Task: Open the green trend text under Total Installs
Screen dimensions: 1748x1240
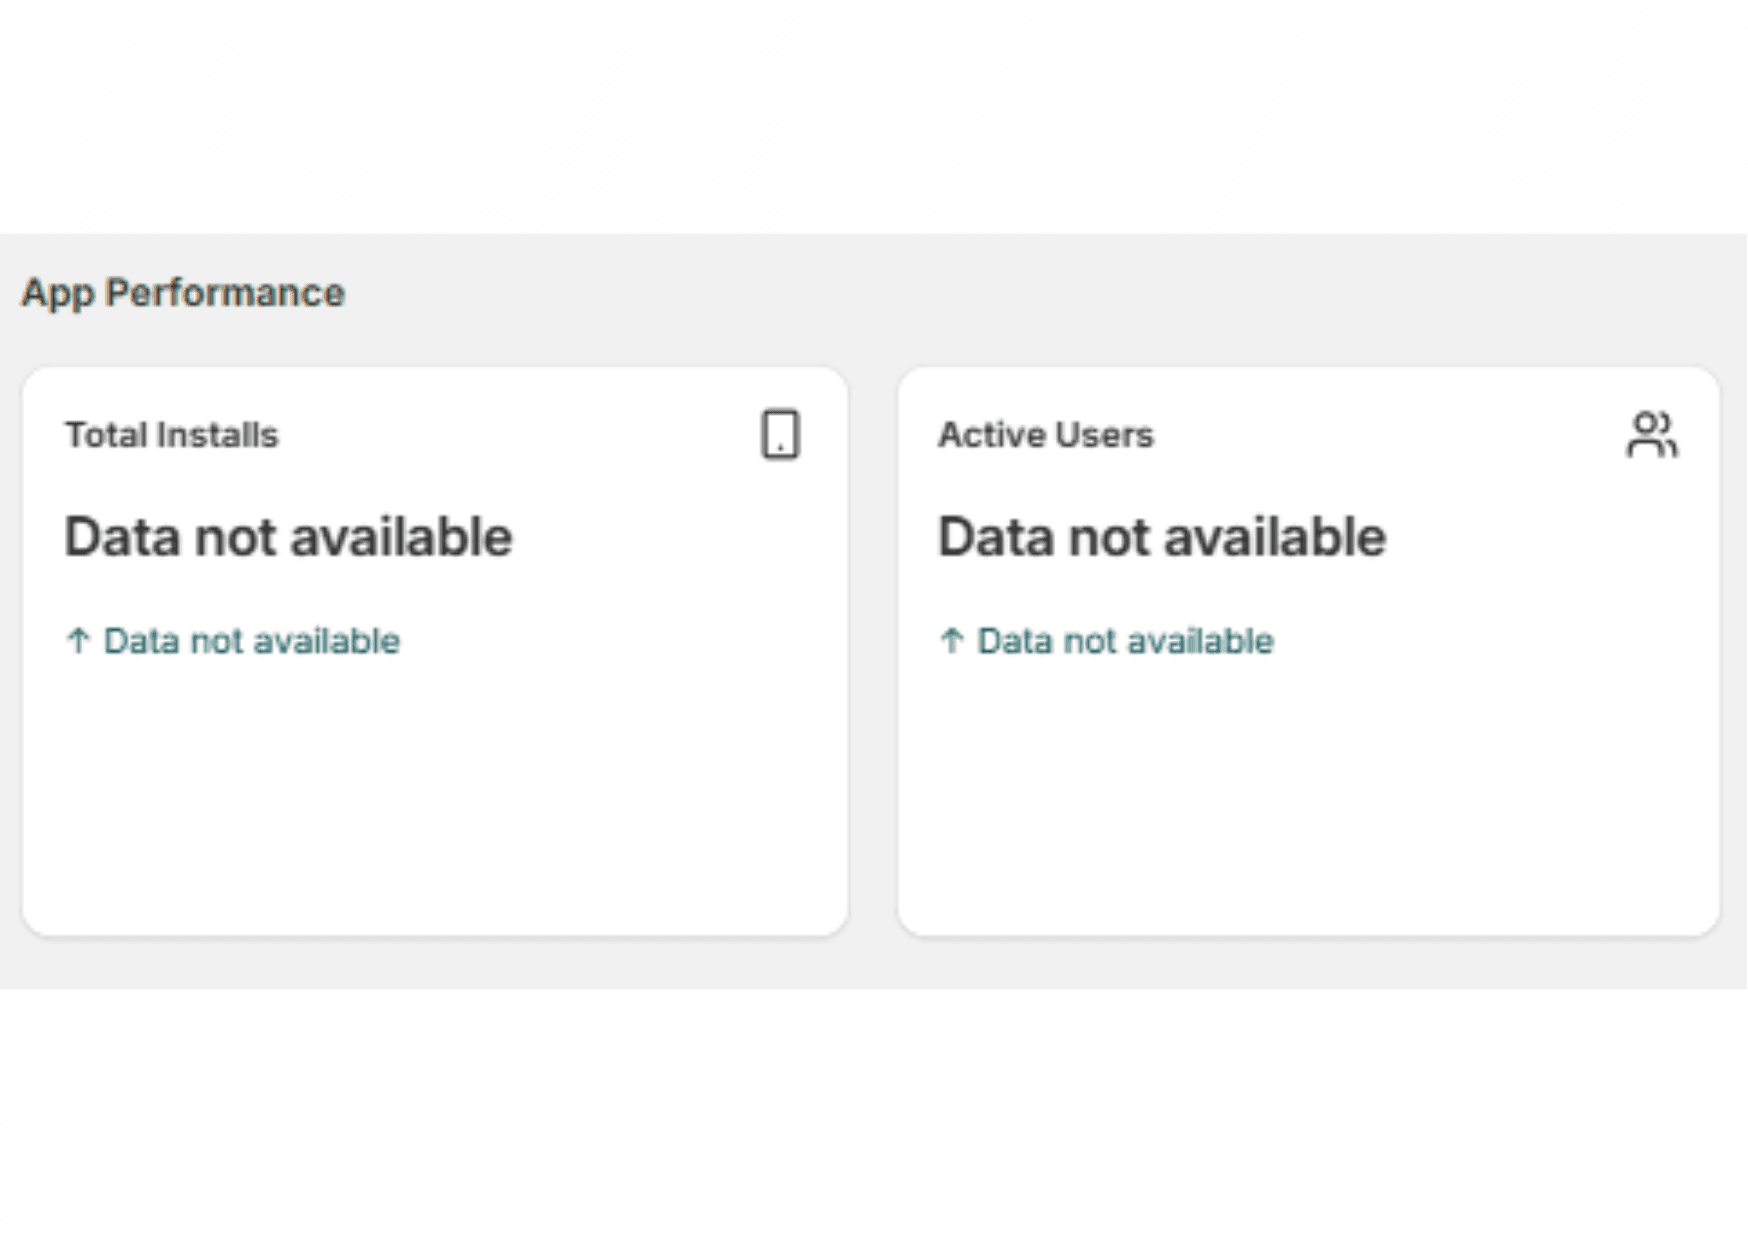Action: pos(251,641)
